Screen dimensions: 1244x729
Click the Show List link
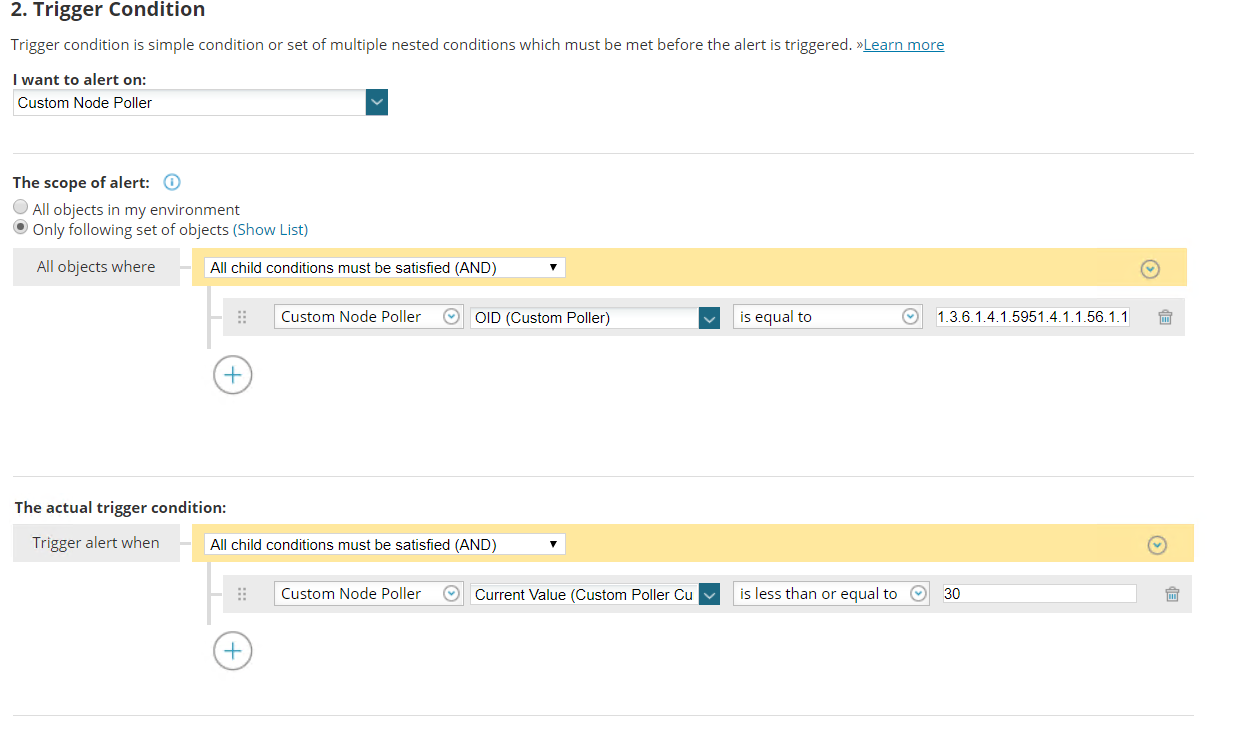[270, 229]
